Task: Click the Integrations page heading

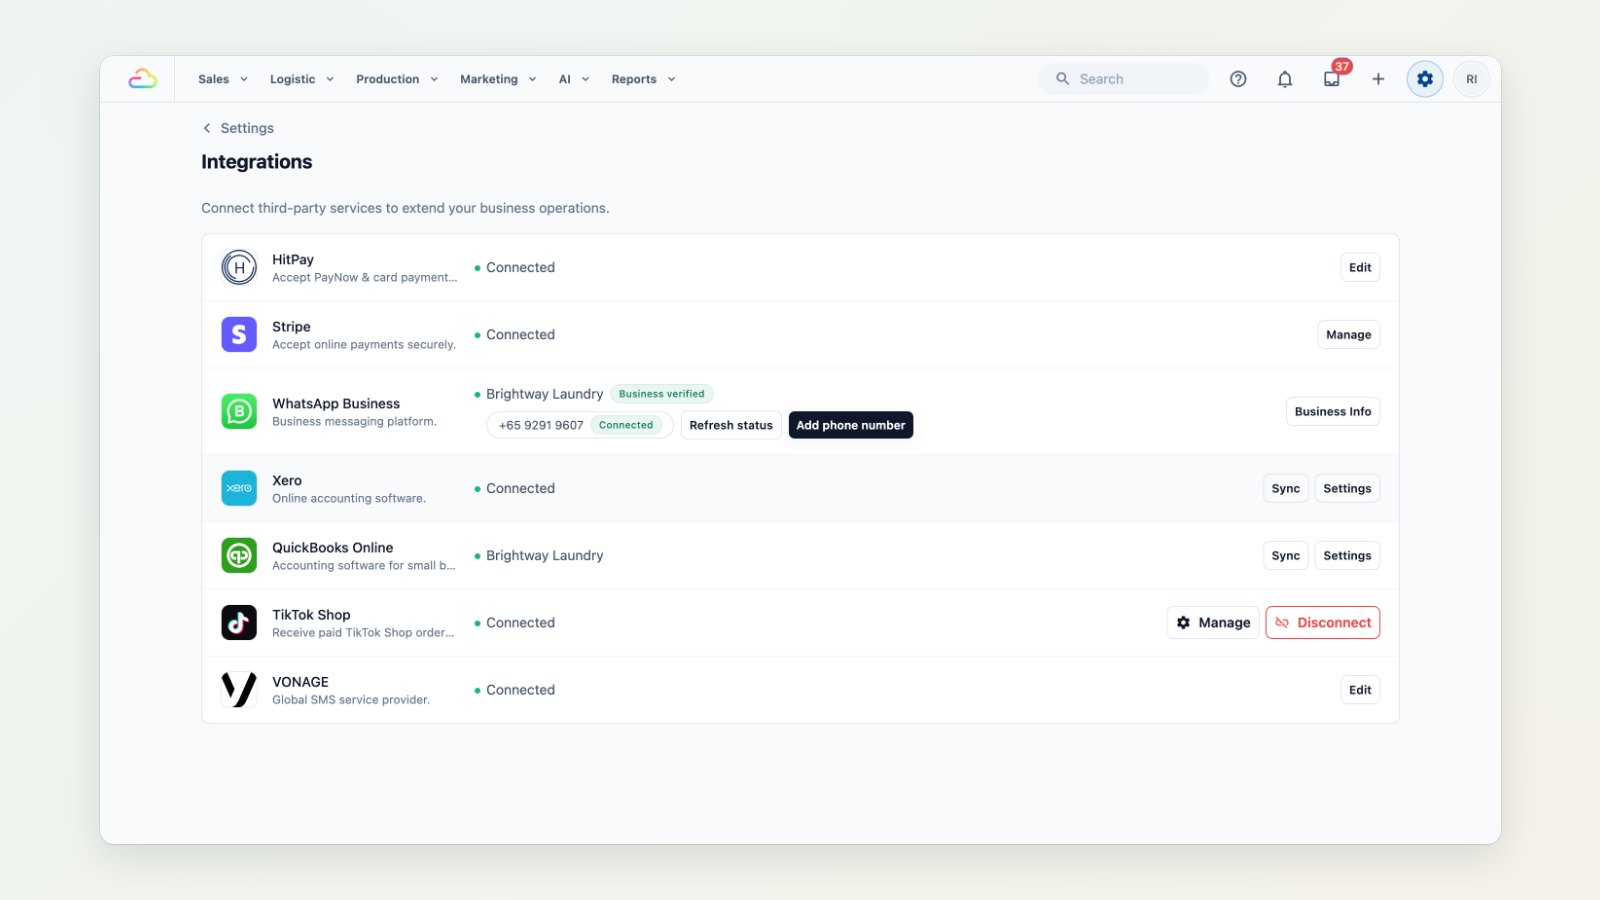Action: pos(257,162)
